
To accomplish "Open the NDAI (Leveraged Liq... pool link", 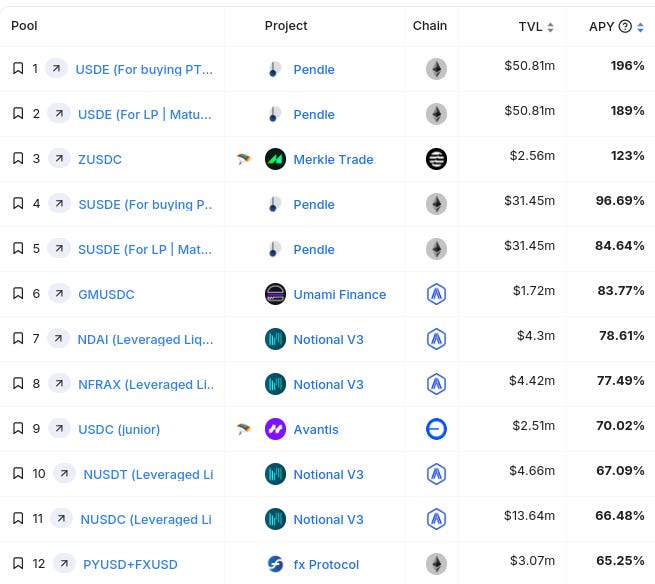I will click(145, 340).
